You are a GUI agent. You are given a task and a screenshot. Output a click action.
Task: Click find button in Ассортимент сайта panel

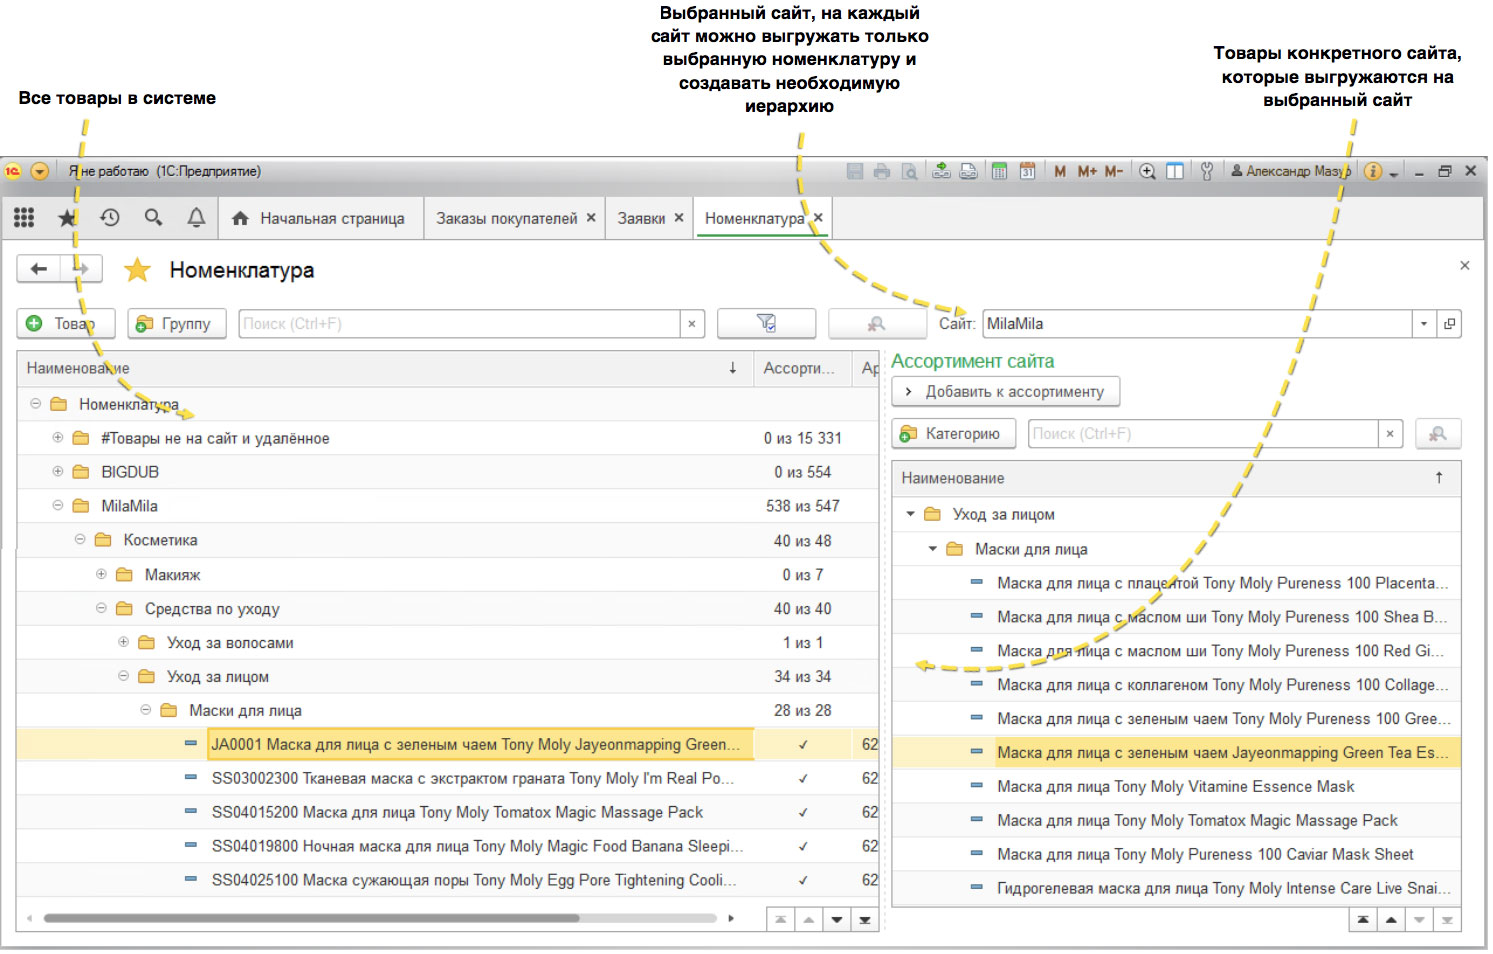pos(1437,434)
